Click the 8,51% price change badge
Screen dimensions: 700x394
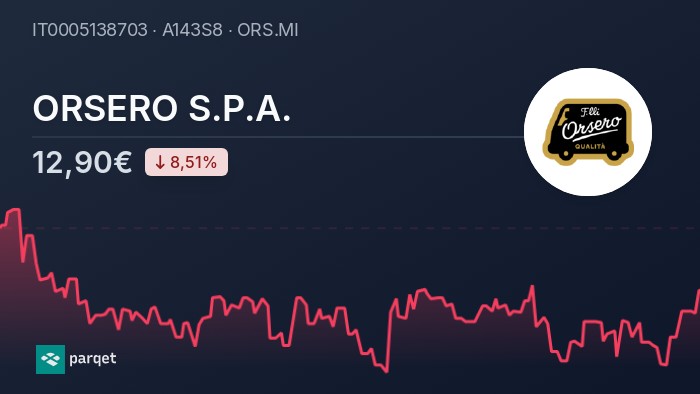pos(186,162)
